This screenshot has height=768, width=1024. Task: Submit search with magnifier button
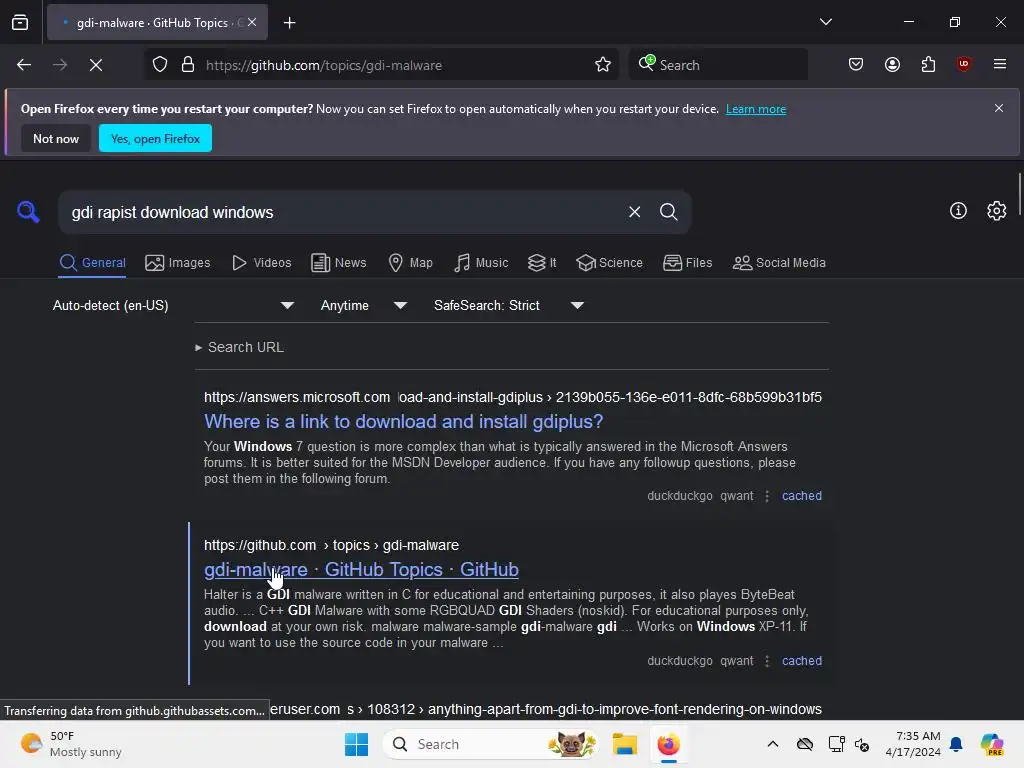(x=668, y=212)
